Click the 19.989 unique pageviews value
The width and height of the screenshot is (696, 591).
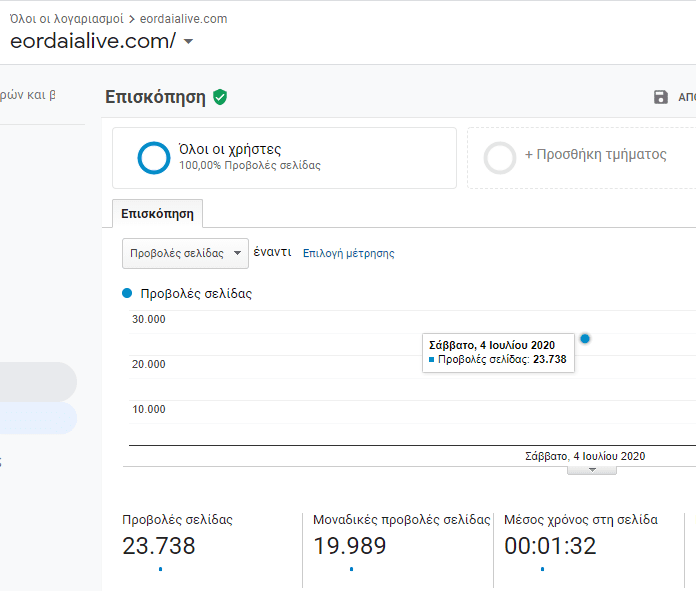pyautogui.click(x=350, y=546)
